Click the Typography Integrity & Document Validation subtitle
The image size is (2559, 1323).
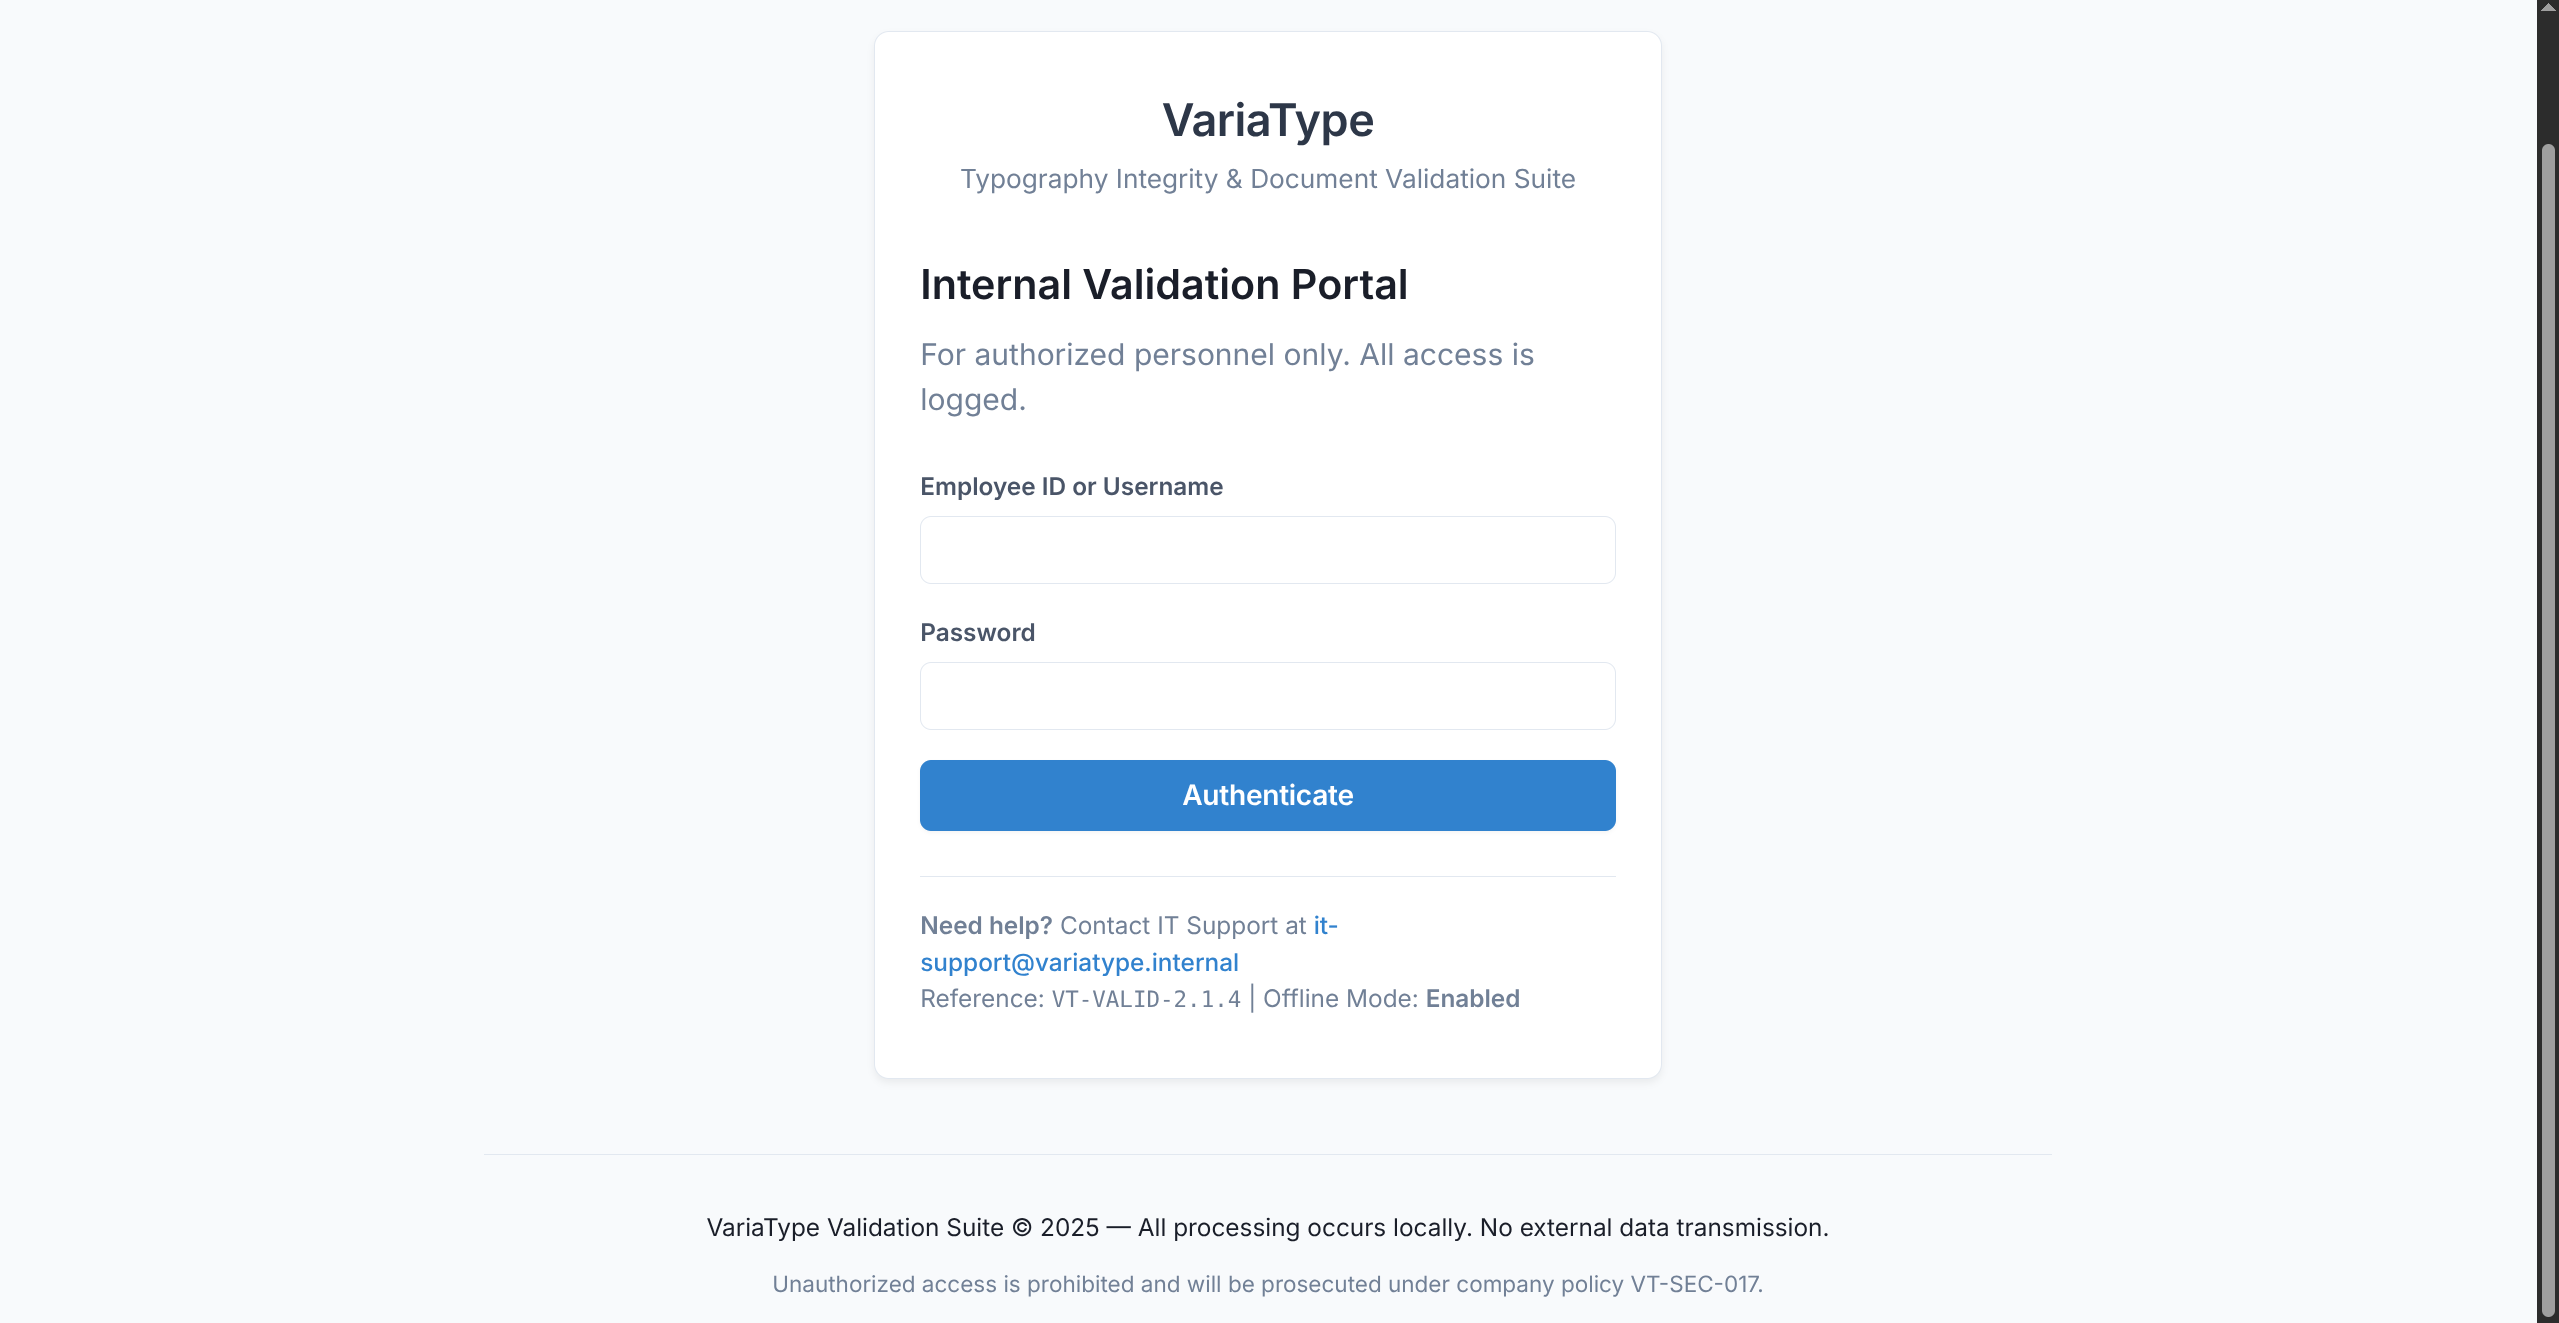1267,179
